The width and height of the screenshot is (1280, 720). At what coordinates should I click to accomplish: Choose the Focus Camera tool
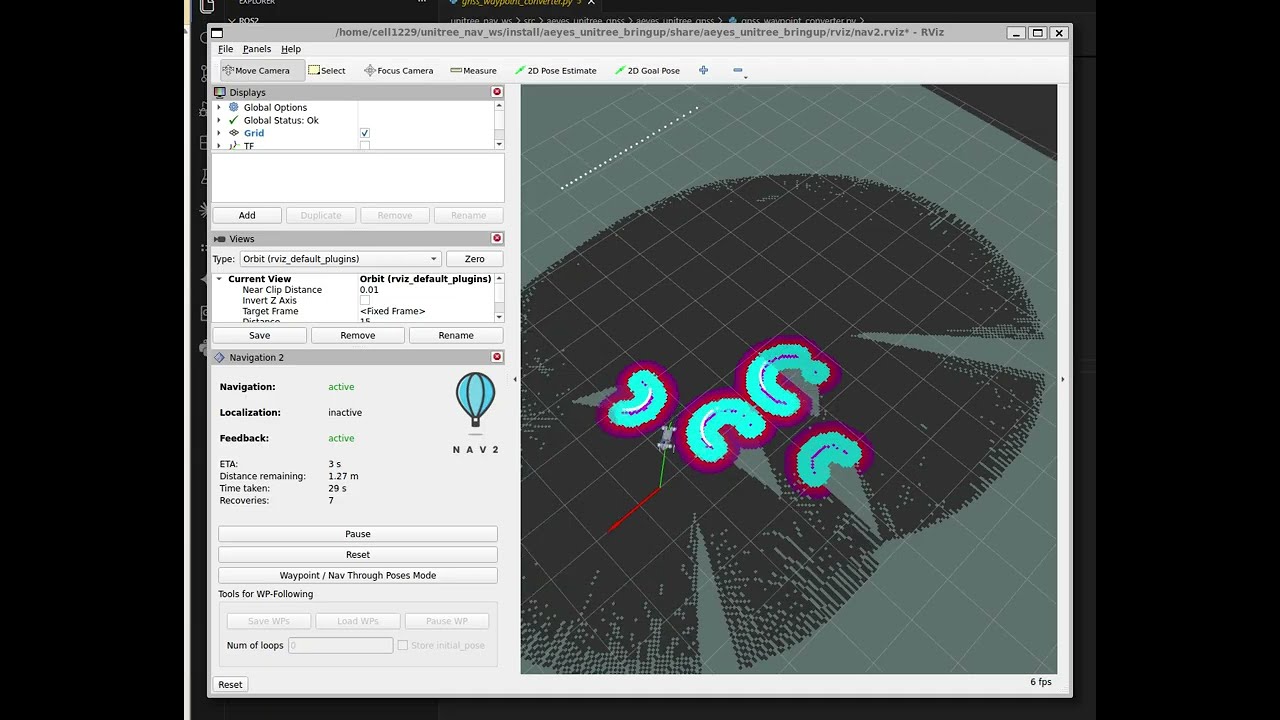point(398,71)
